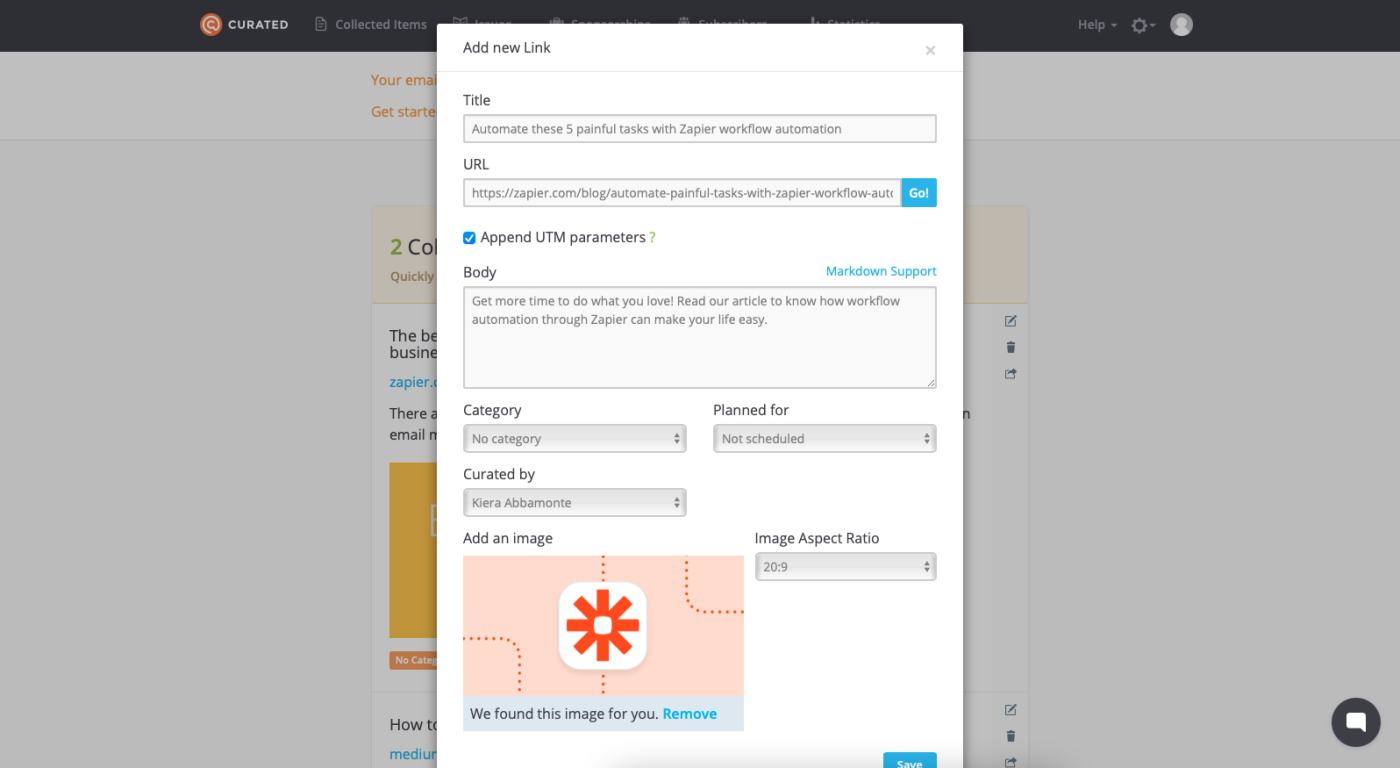The width and height of the screenshot is (1400, 768).
Task: Click the Collected Items document icon
Action: pyautogui.click(x=321, y=25)
